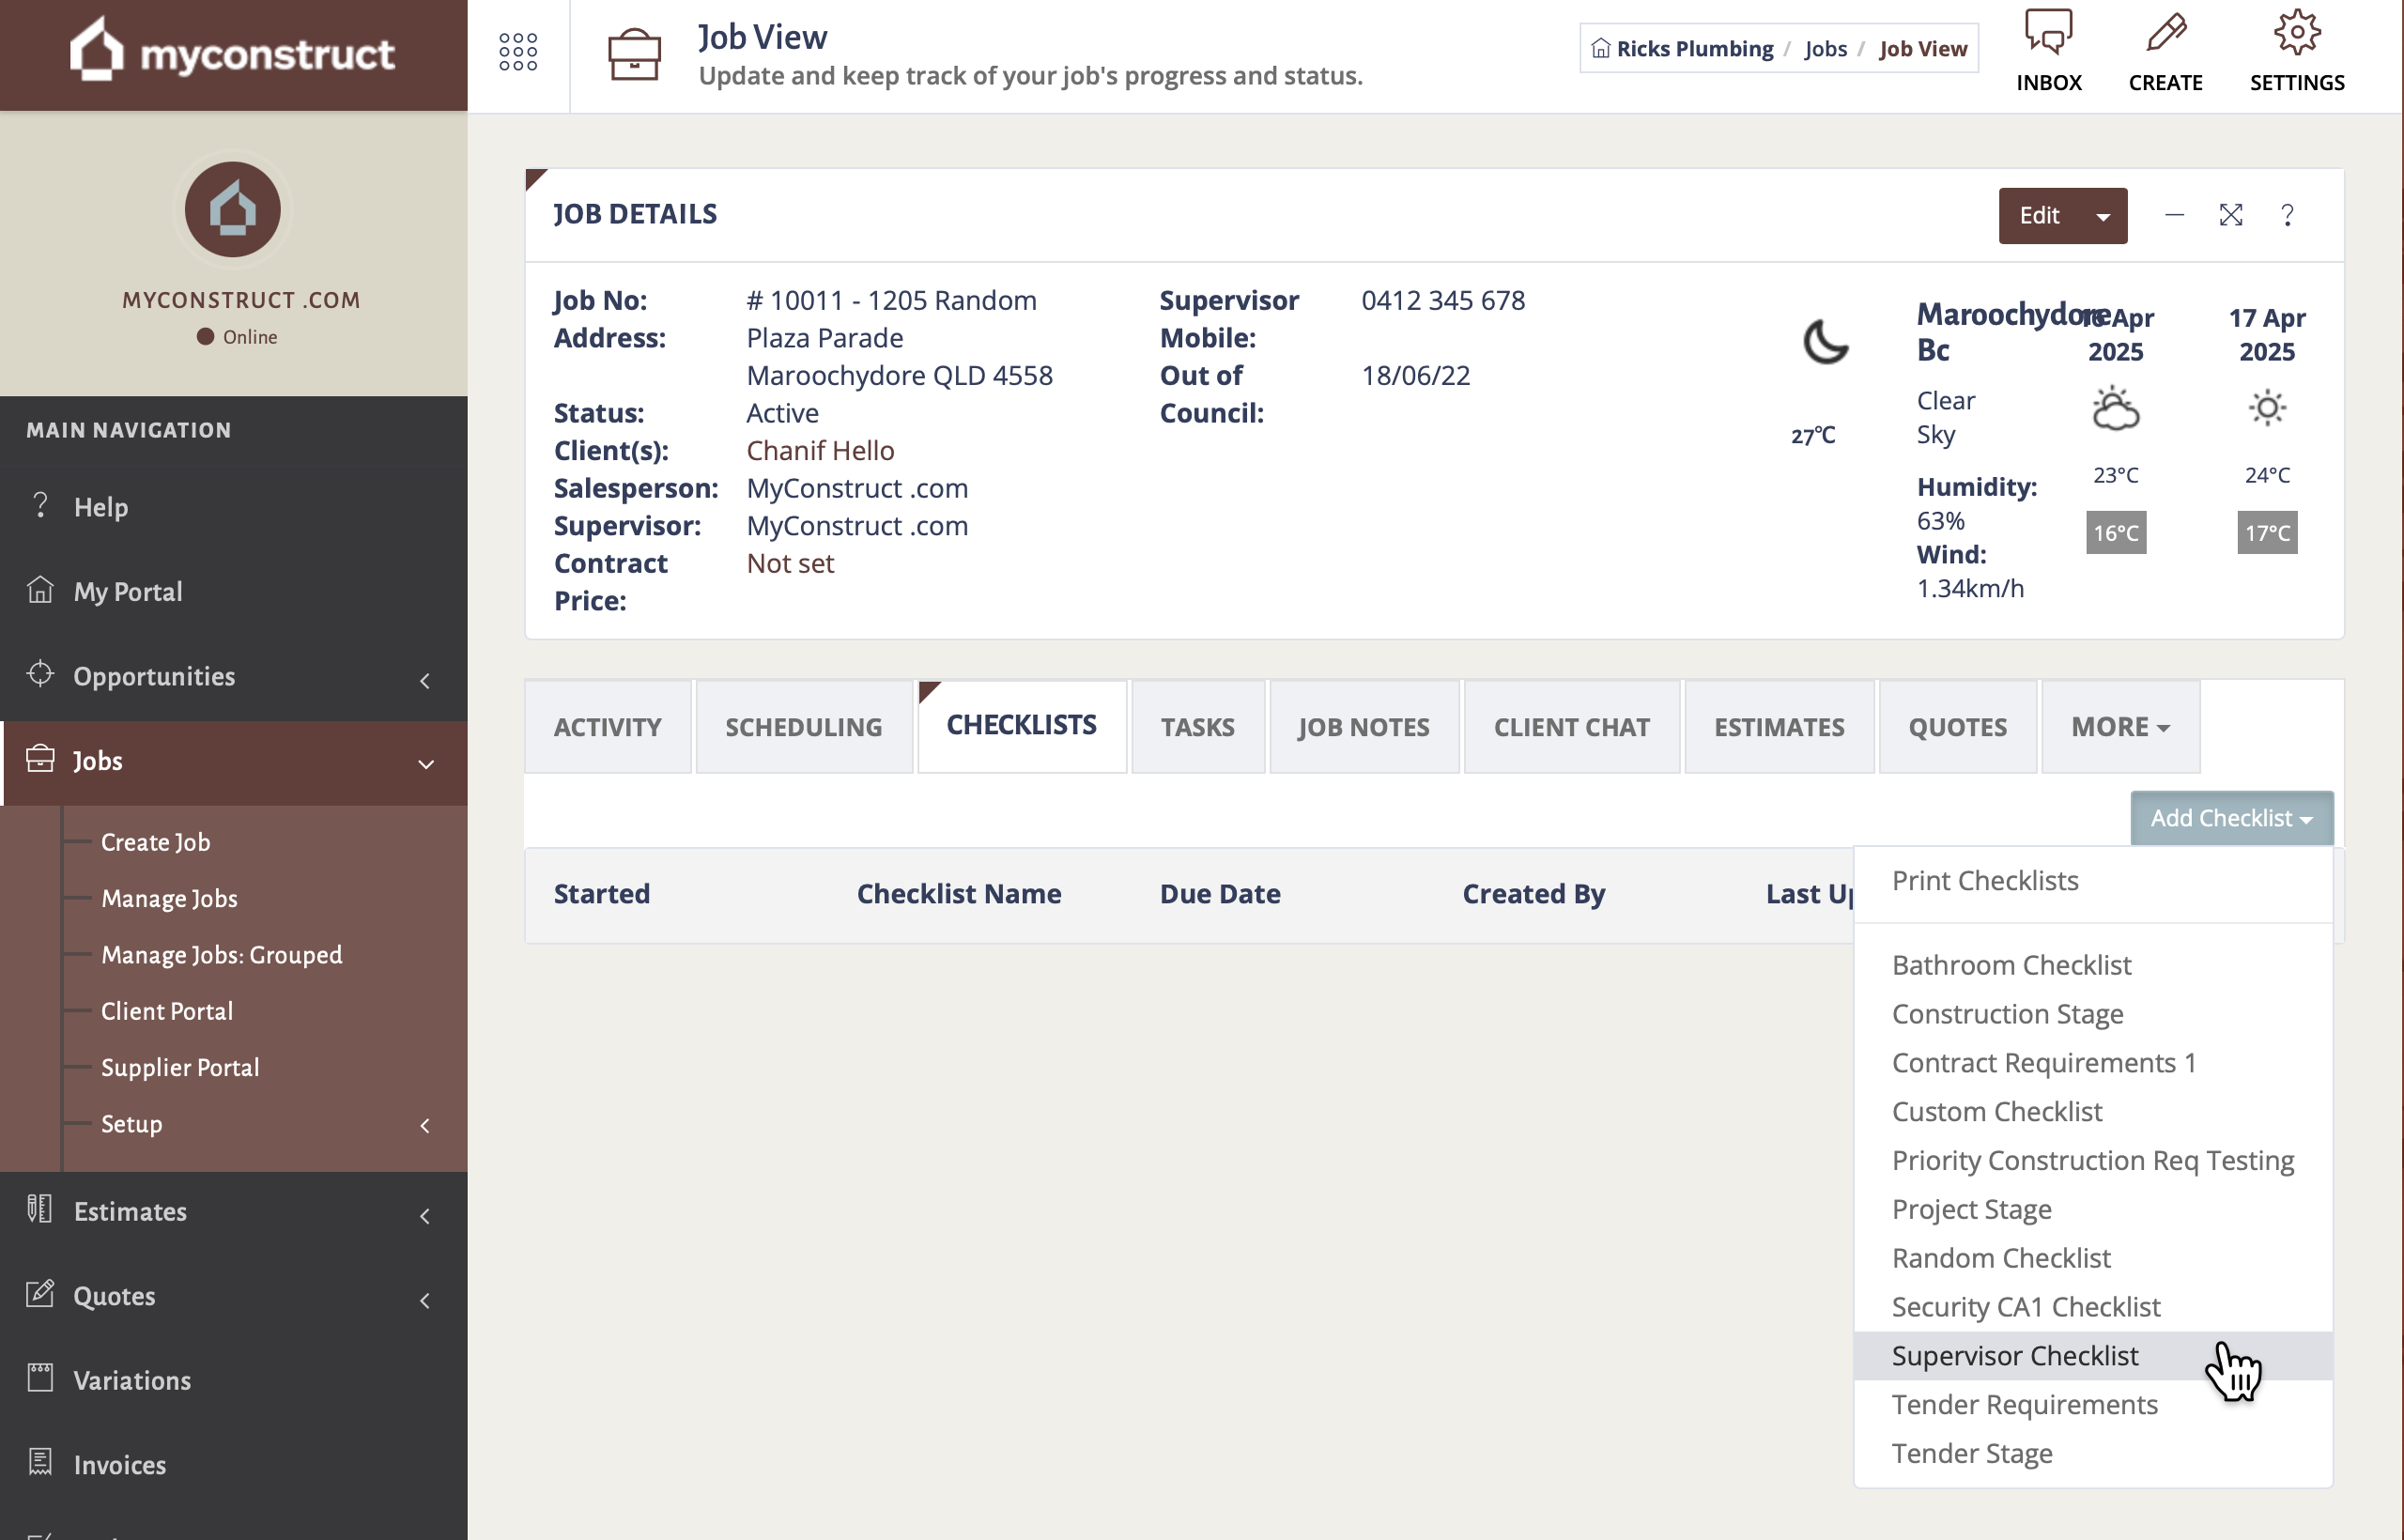Toggle the Add Checklist dropdown
The height and width of the screenshot is (1540, 2404).
(x=2231, y=818)
